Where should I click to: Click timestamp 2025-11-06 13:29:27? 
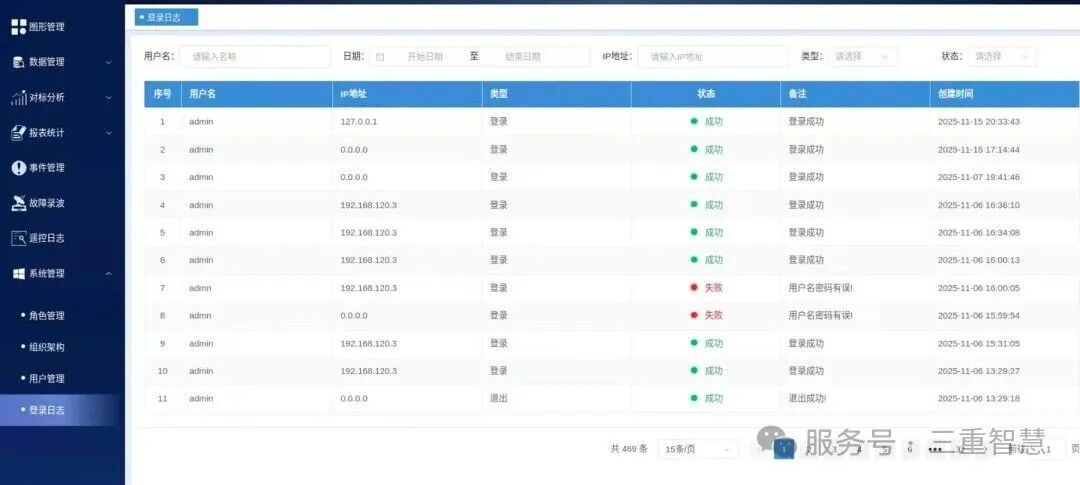[x=979, y=371]
